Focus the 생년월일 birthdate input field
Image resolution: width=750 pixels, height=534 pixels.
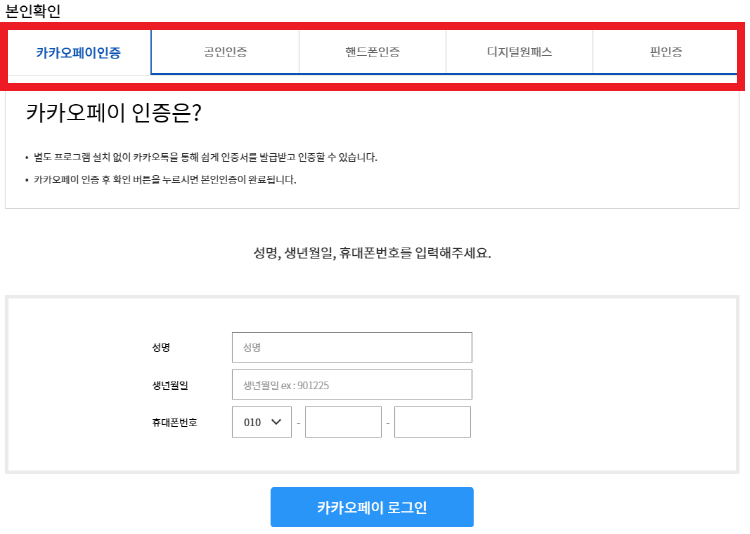[x=352, y=385]
